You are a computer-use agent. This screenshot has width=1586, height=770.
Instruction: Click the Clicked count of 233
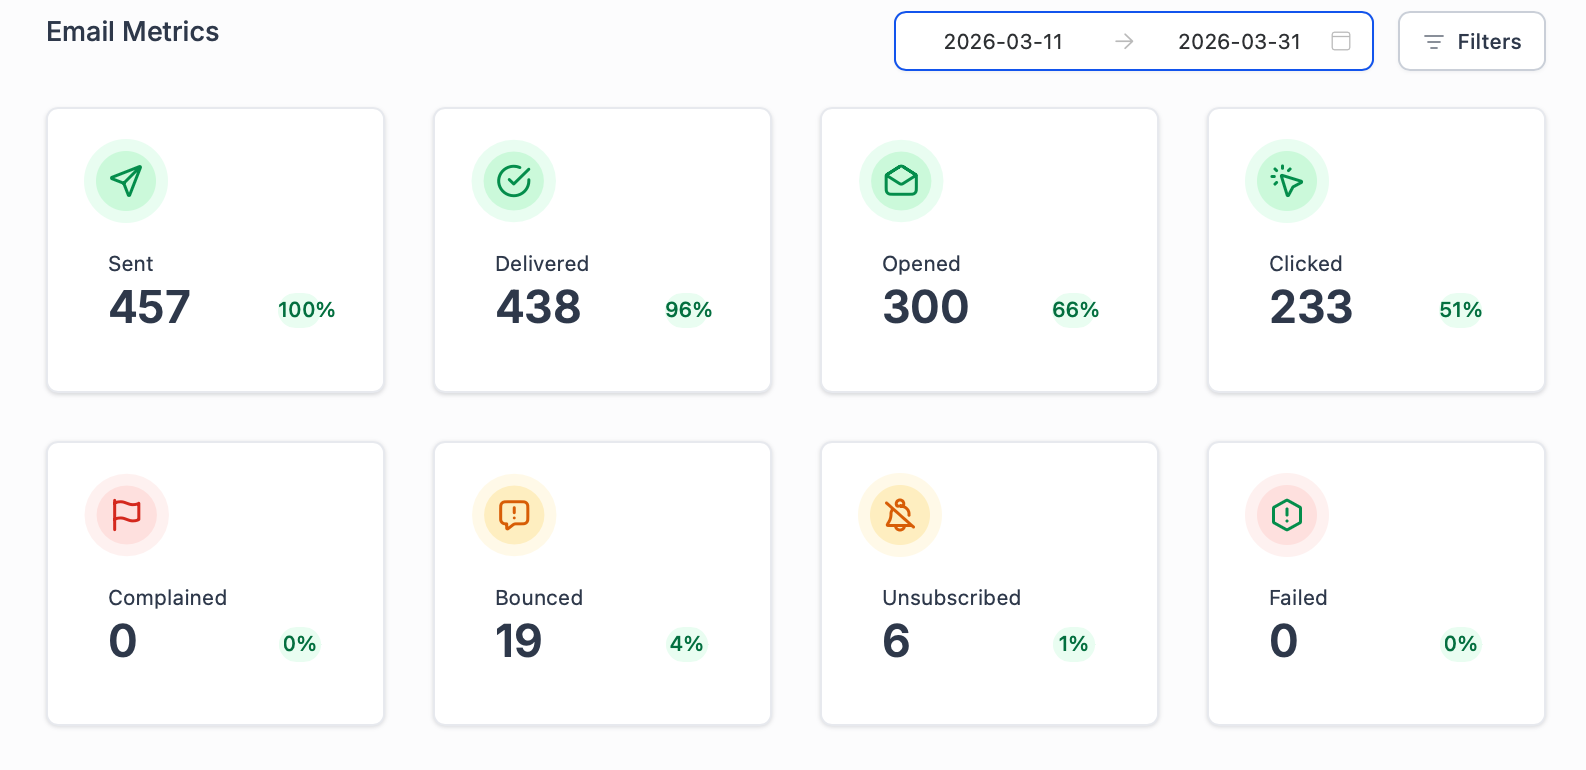pyautogui.click(x=1311, y=307)
